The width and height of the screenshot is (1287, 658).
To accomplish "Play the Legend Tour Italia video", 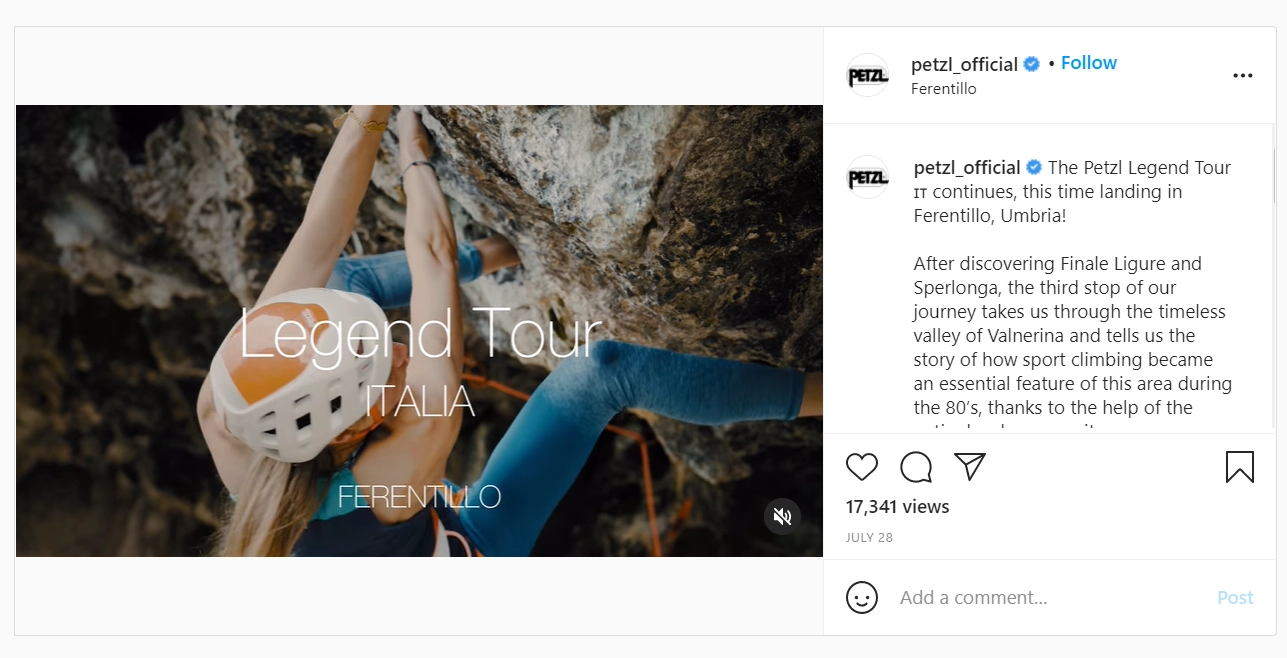I will coord(419,331).
